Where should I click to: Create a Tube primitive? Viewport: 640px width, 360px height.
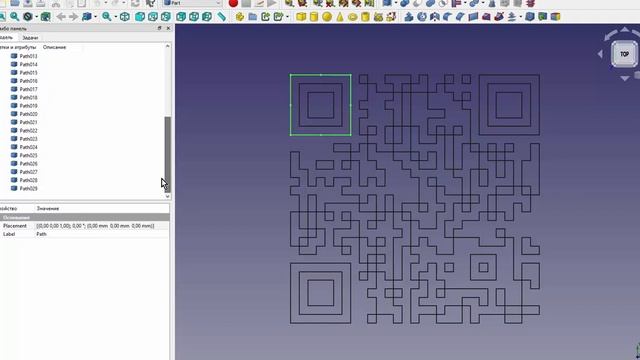coord(365,17)
